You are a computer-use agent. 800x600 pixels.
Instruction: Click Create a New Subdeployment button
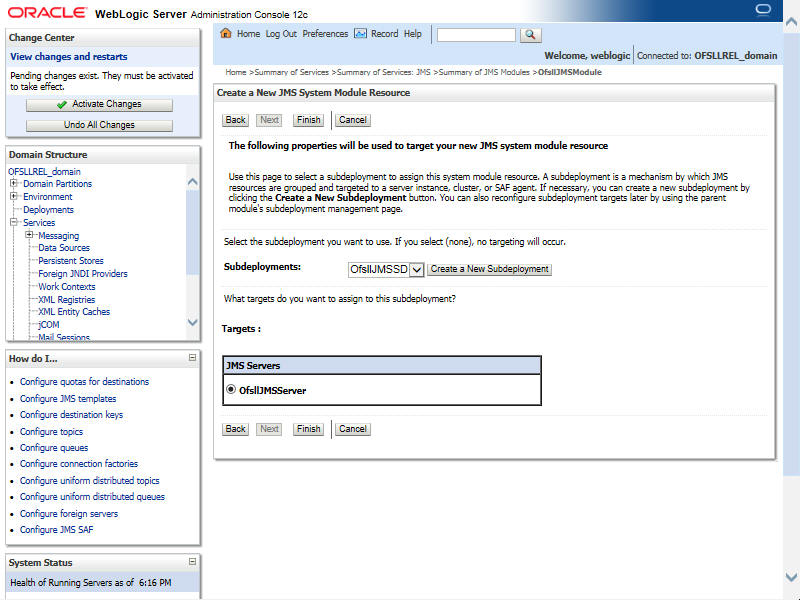489,269
